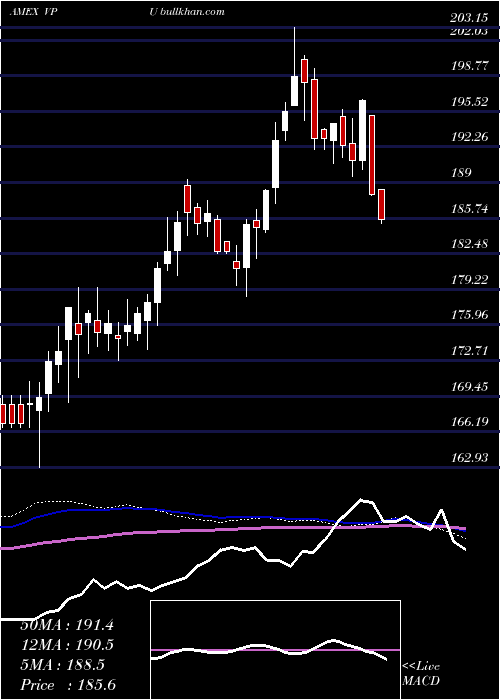Click the 179.22 price axis label
500x700 pixels.
[470, 280]
